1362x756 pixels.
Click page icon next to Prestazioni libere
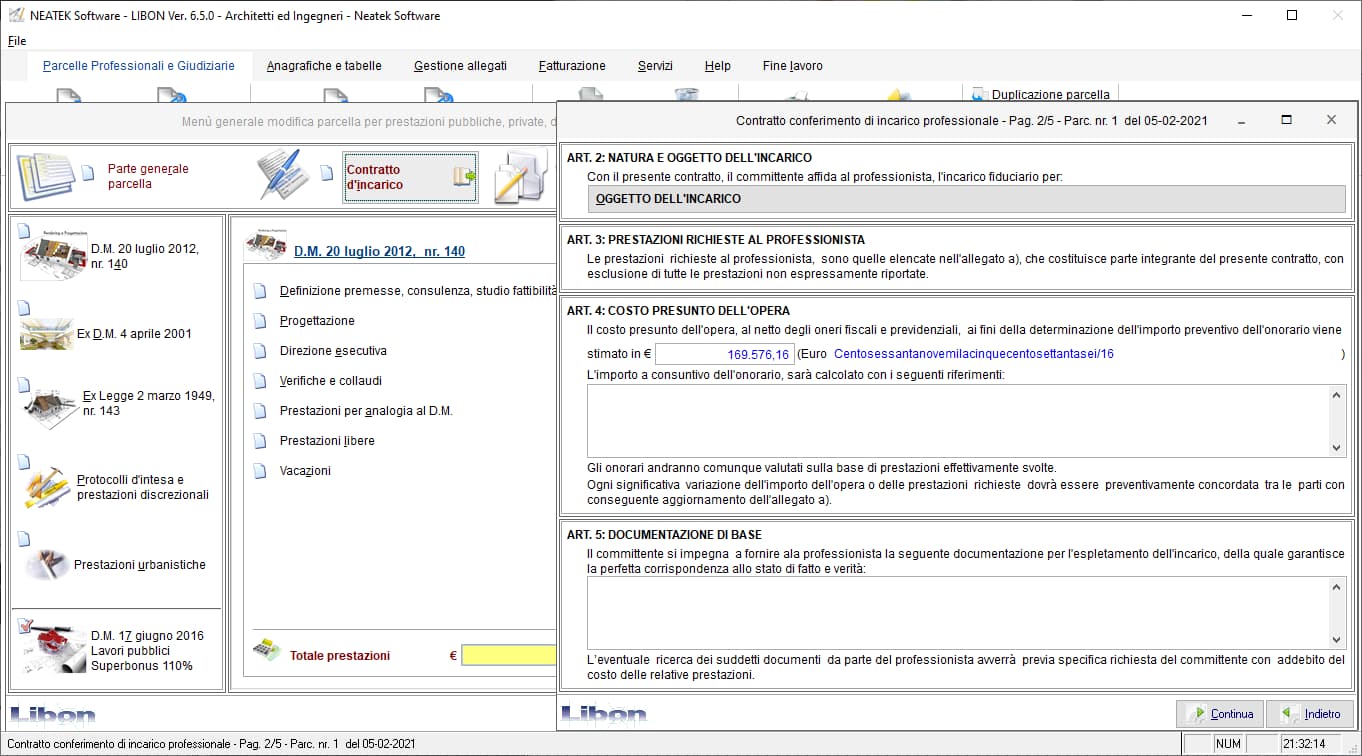(260, 441)
